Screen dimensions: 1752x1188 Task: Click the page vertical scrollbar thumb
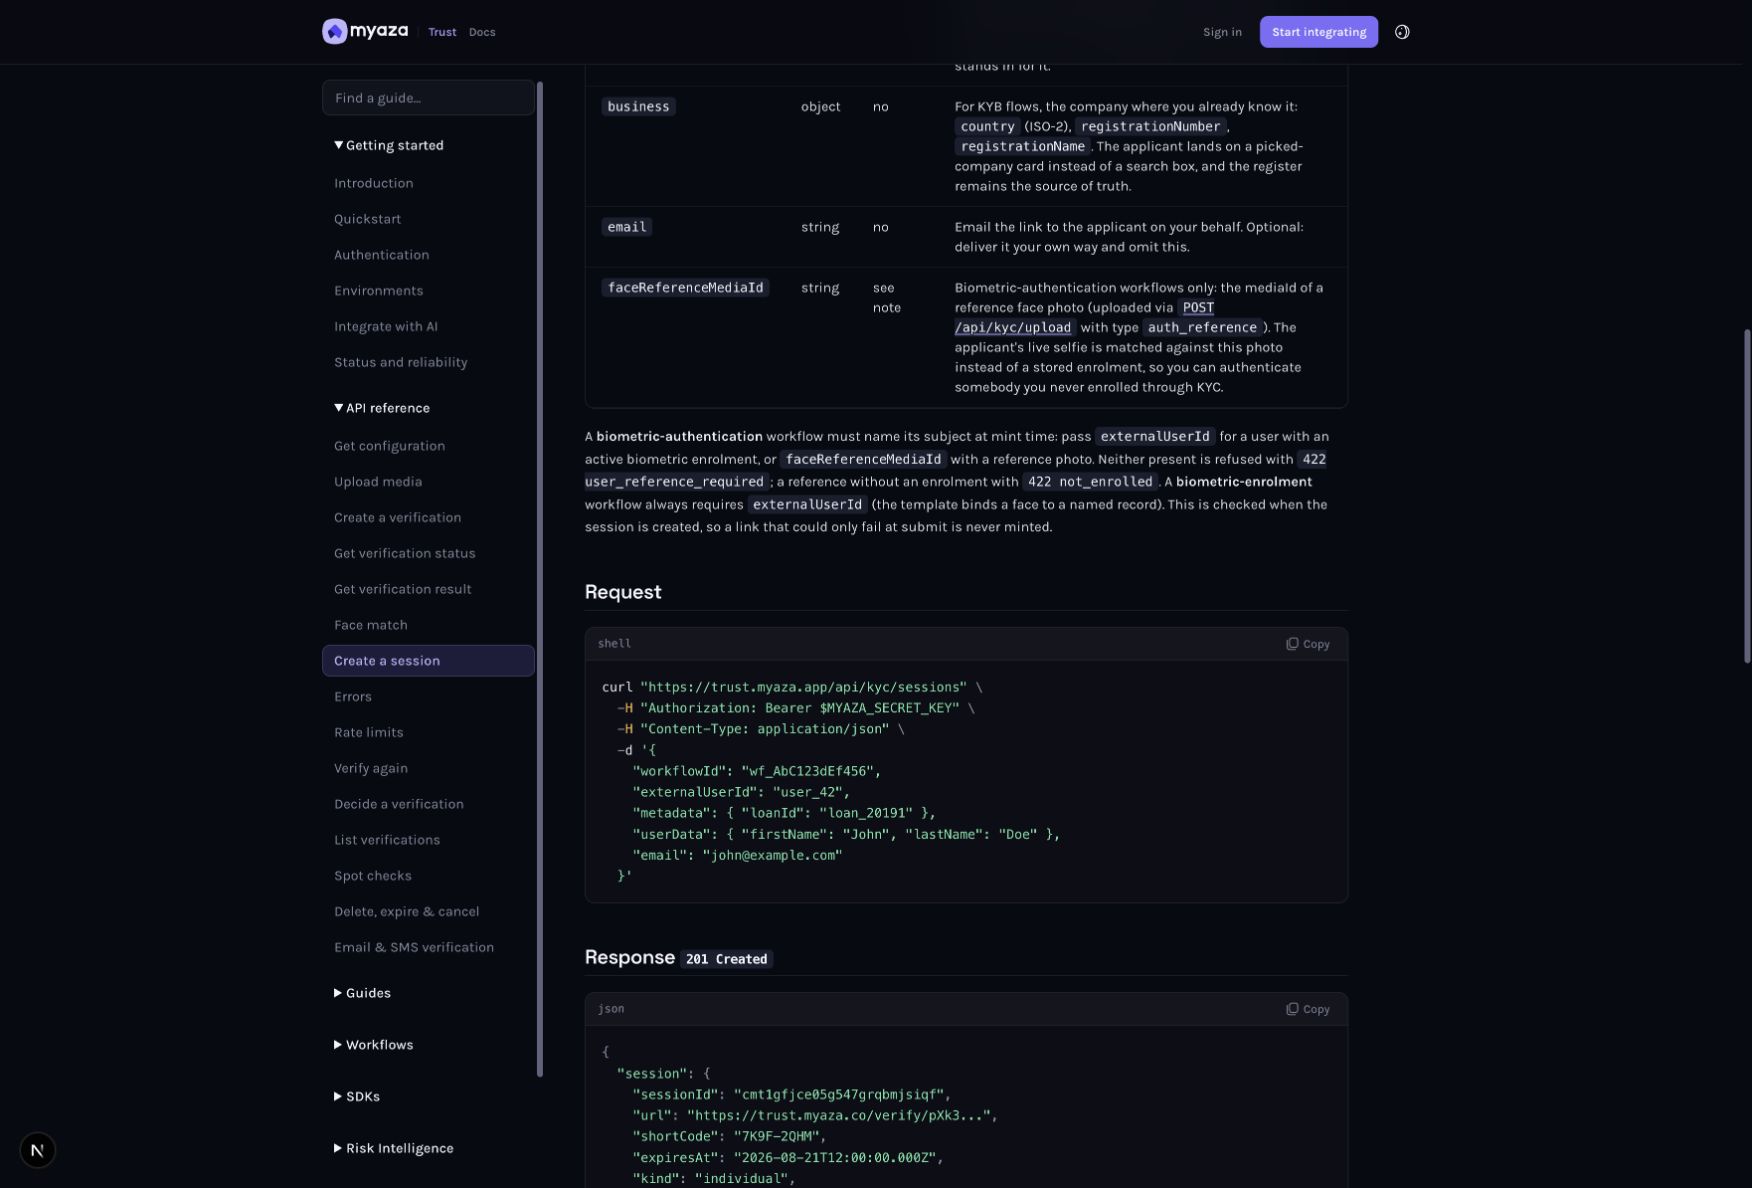coord(1747,496)
